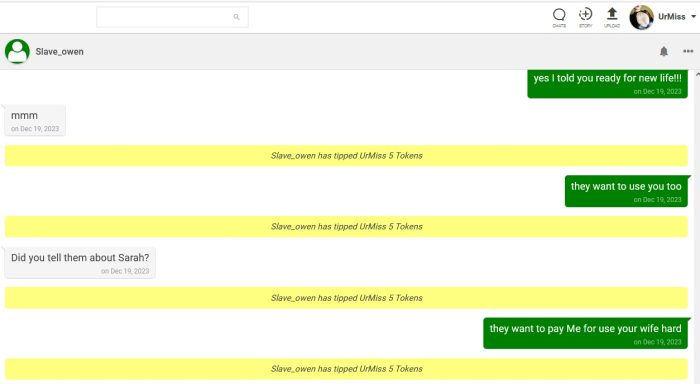This screenshot has width=700, height=384.
Task: Open the Chats icon in header
Action: (x=559, y=18)
